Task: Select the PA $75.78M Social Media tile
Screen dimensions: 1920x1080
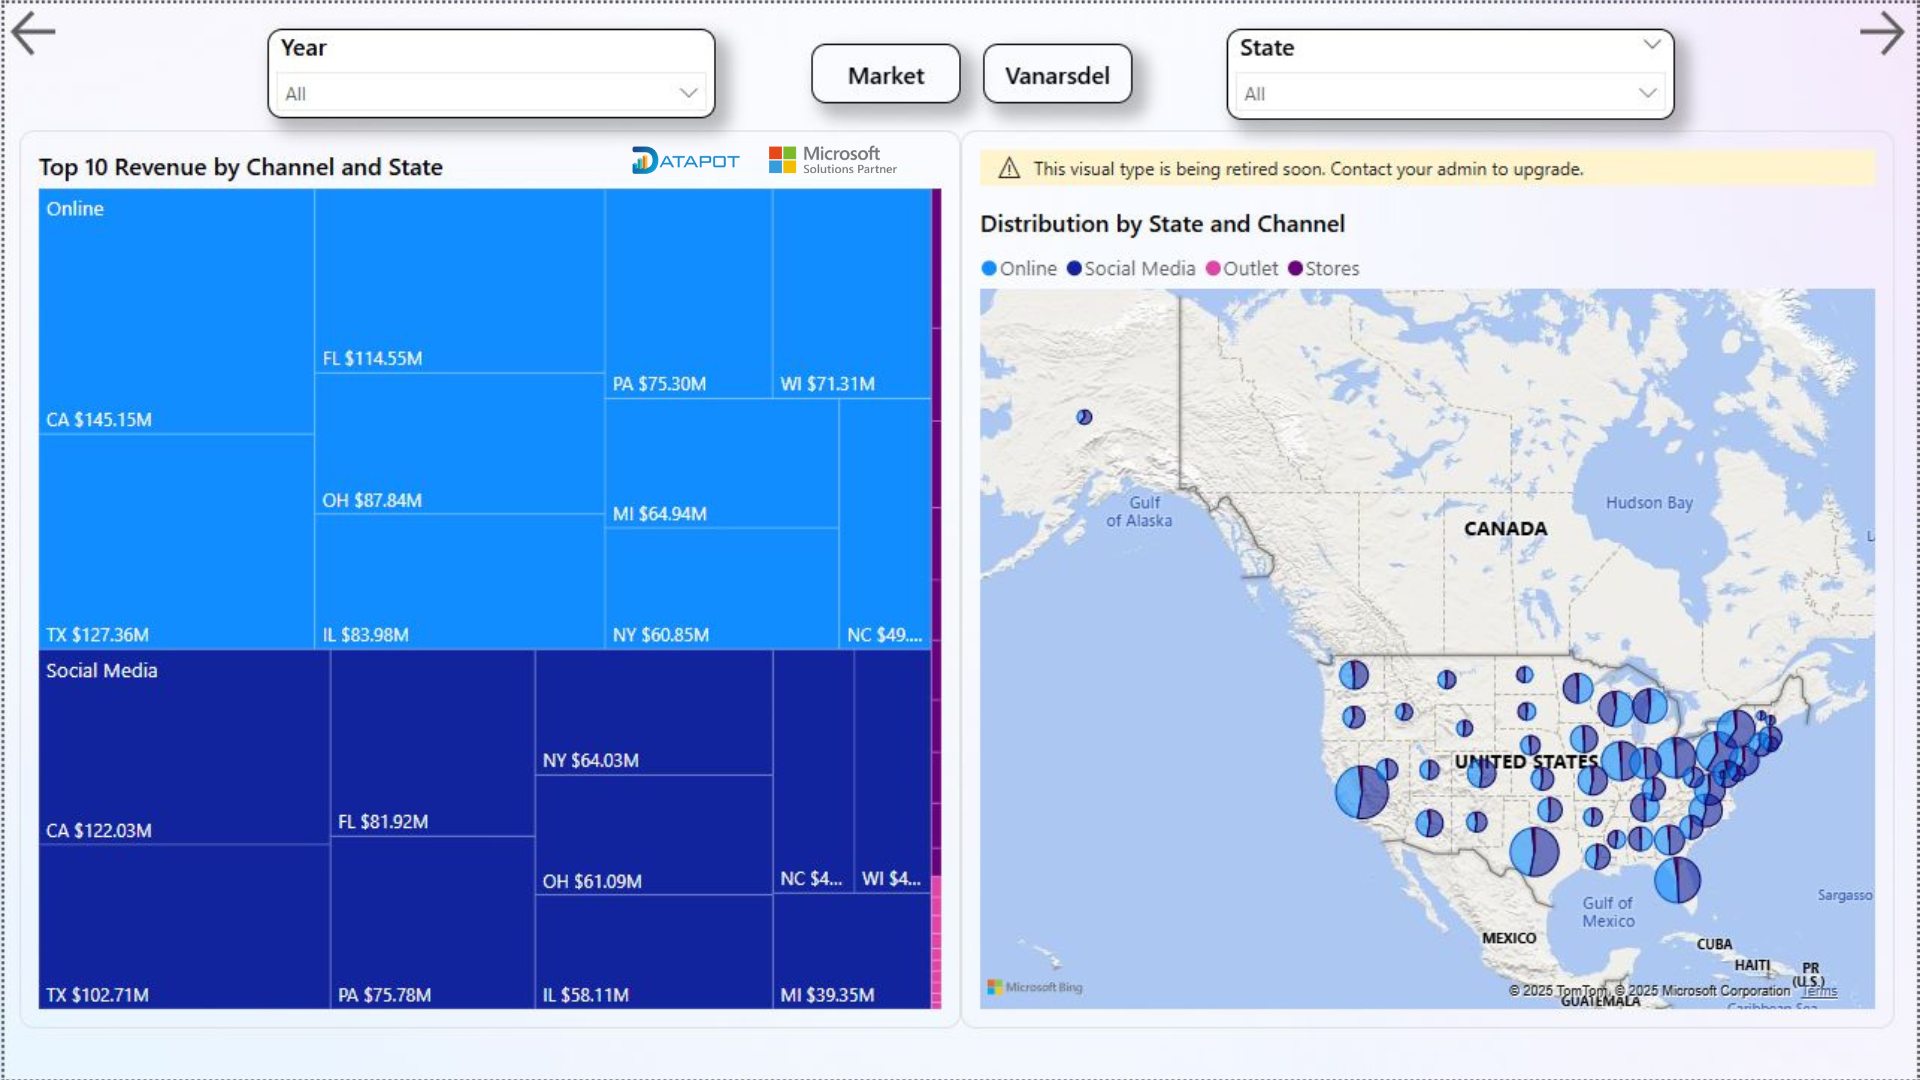Action: coord(432,922)
